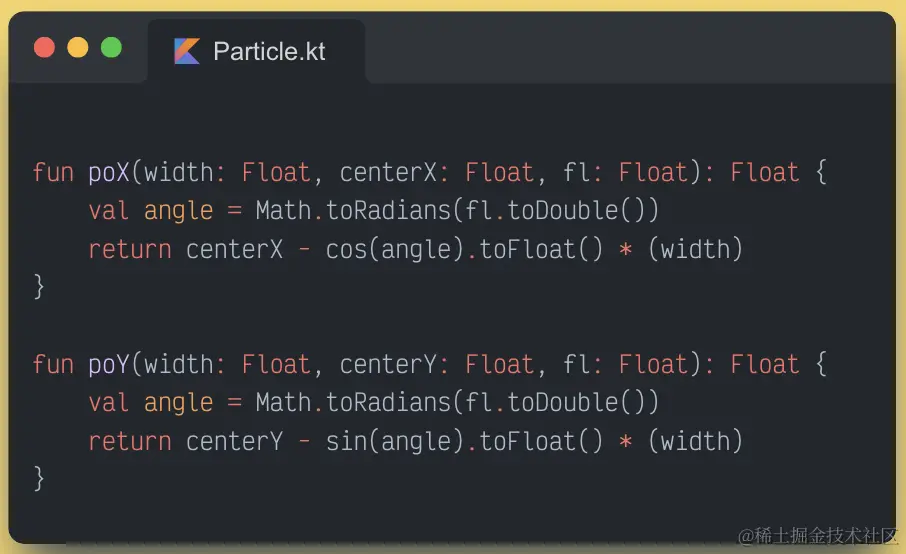Click the Kotlin logo icon in the tab
The height and width of the screenshot is (554, 906).
(187, 51)
